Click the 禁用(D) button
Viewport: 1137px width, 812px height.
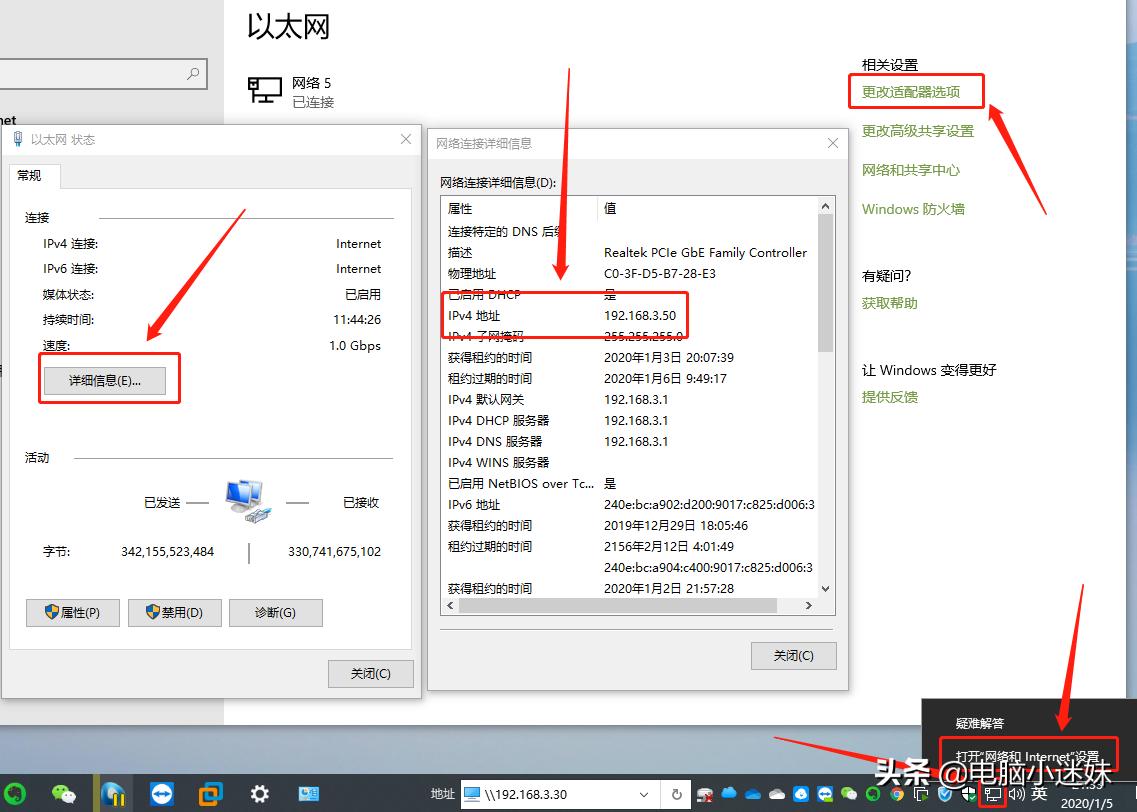[174, 612]
